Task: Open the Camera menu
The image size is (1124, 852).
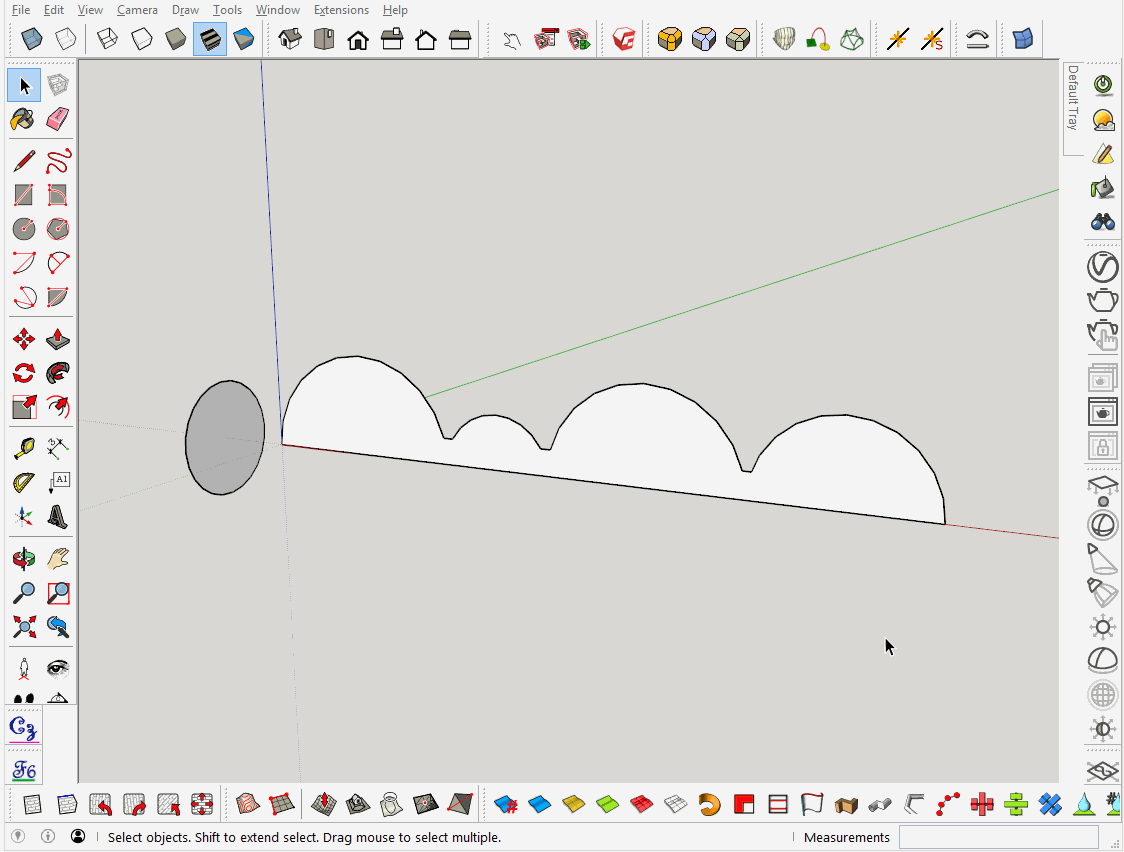Action: tap(137, 10)
